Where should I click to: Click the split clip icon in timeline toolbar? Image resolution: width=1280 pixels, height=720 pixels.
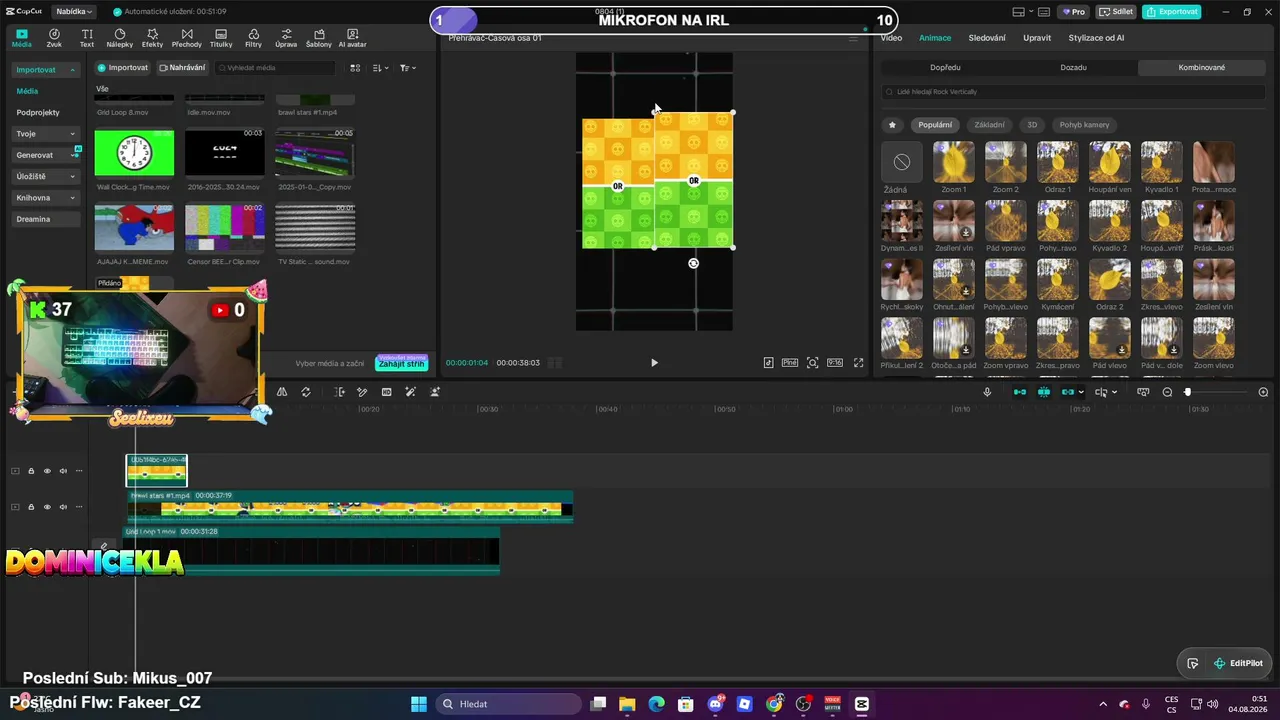(339, 392)
